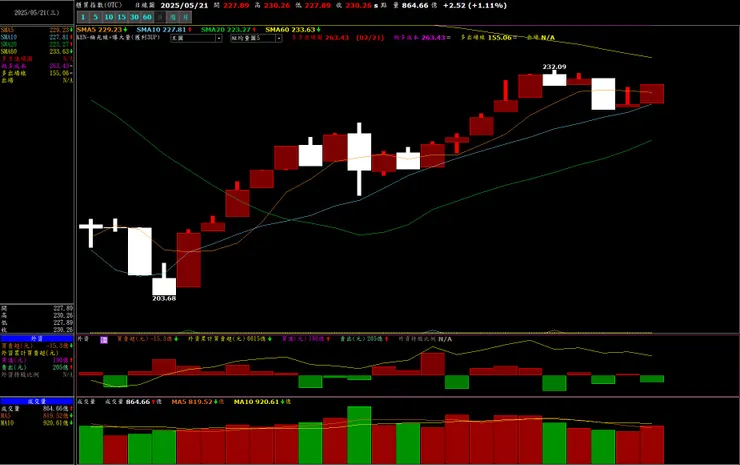Click the 外資持股比例 N/A text above foreign chart
This screenshot has height=465, width=740.
[425, 339]
